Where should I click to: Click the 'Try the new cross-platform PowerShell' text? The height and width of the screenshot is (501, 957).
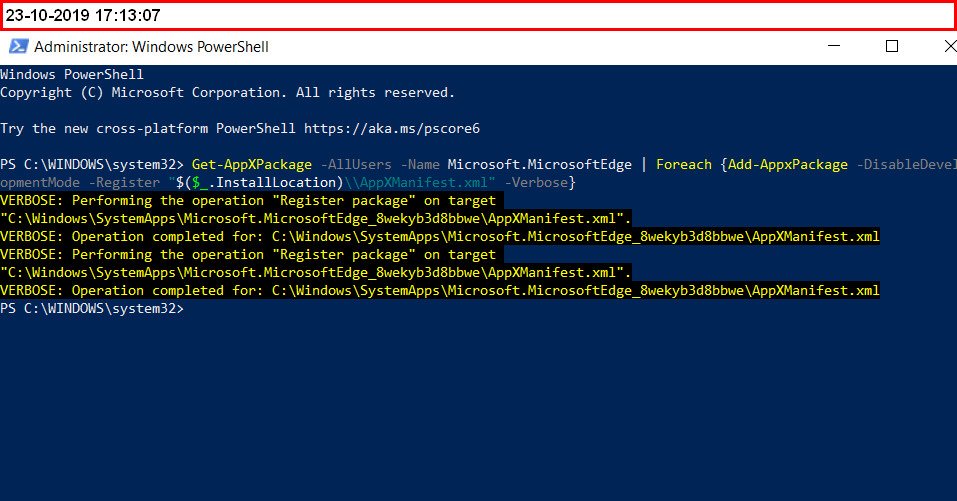coord(148,129)
